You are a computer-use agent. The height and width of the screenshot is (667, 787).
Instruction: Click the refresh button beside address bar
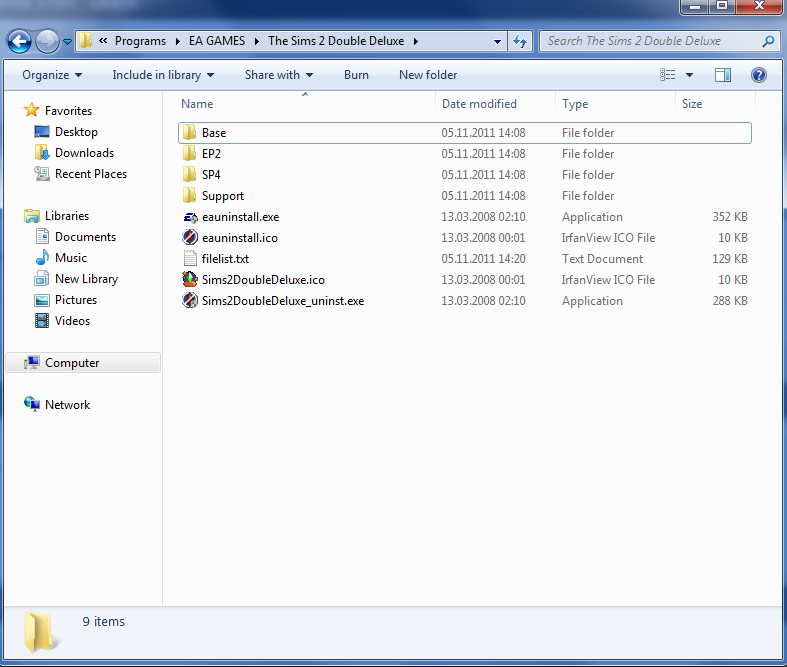pos(520,41)
